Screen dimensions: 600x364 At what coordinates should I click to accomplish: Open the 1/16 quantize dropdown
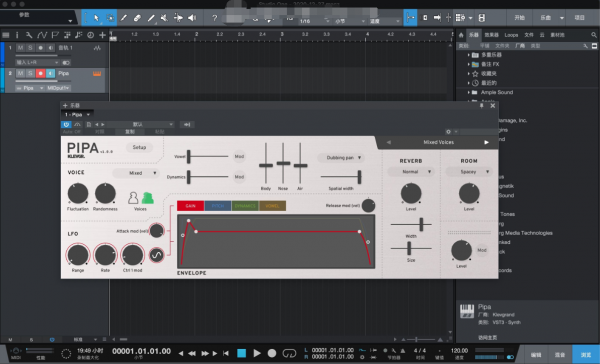pos(315,21)
